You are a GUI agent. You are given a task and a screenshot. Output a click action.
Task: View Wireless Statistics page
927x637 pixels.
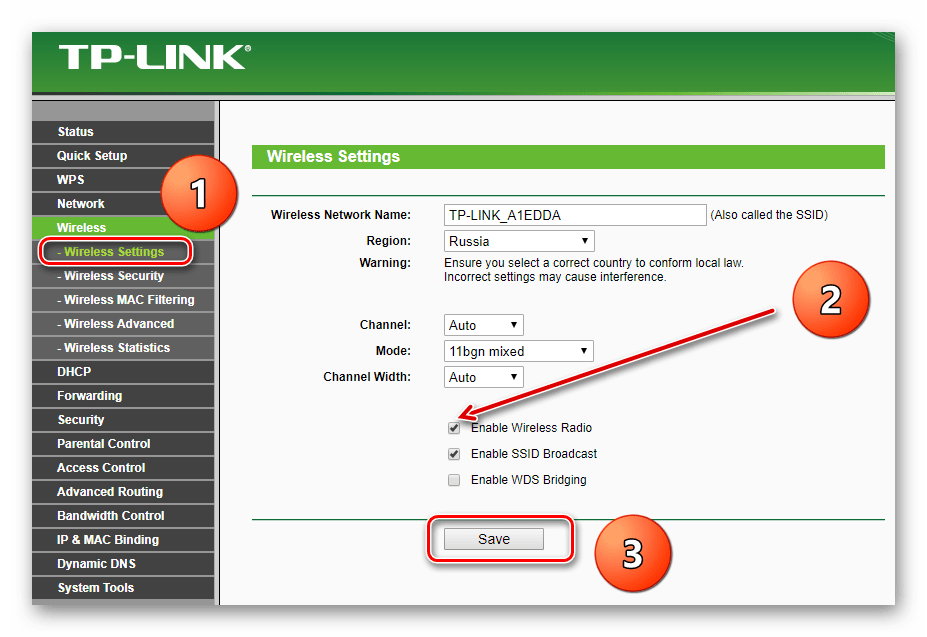(123, 348)
